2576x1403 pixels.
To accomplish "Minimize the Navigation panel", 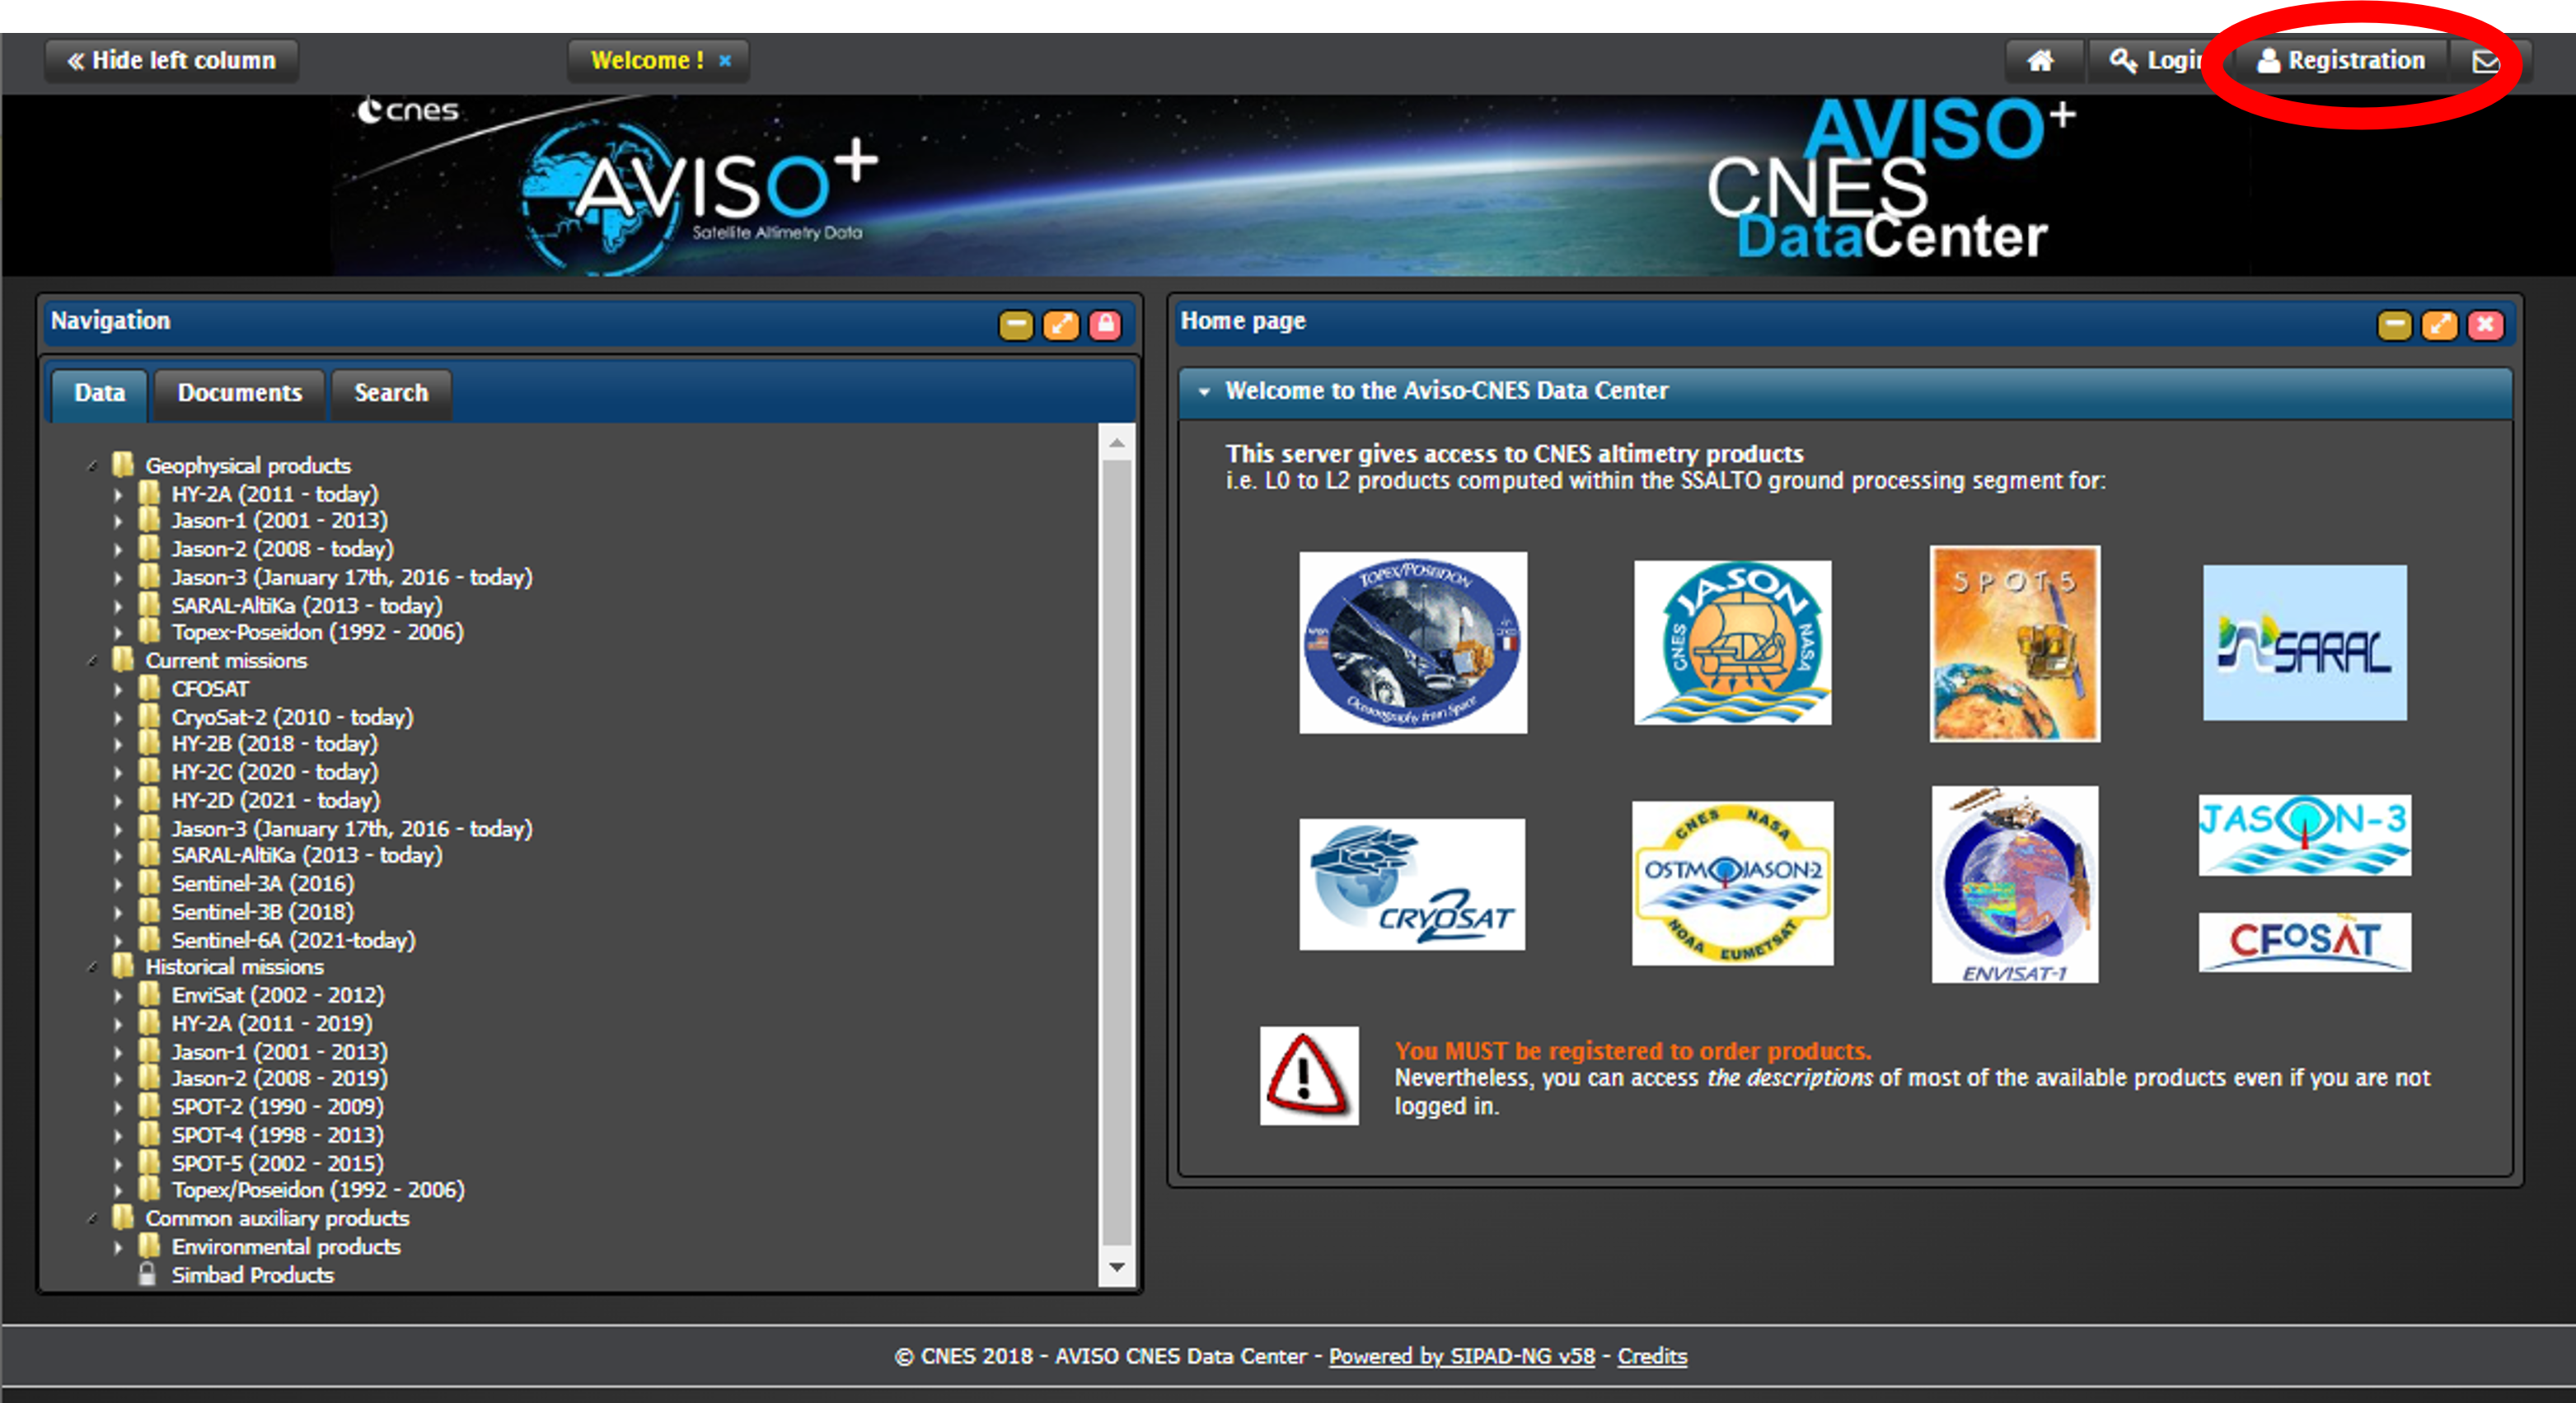I will (x=1016, y=325).
